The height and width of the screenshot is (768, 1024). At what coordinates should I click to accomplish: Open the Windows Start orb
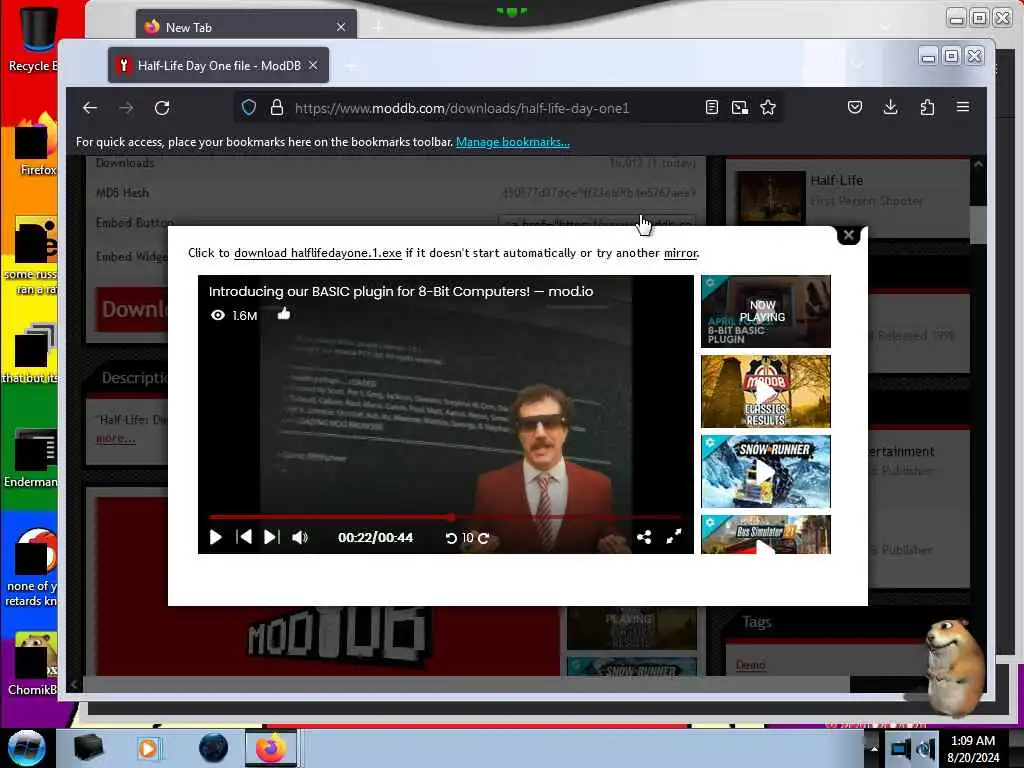pyautogui.click(x=26, y=748)
